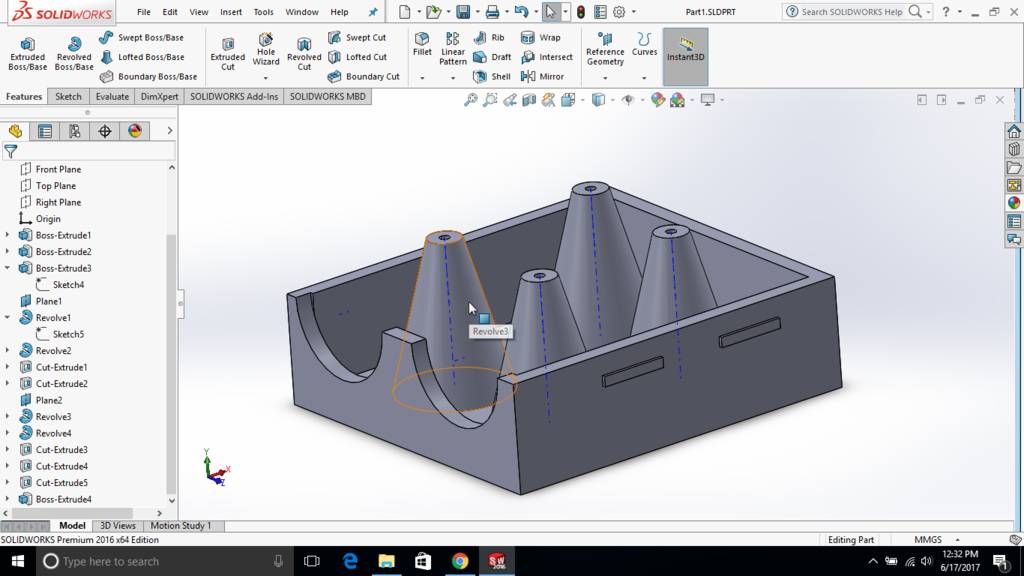Select Lofted Cut feature
The height and width of the screenshot is (576, 1024).
click(357, 57)
